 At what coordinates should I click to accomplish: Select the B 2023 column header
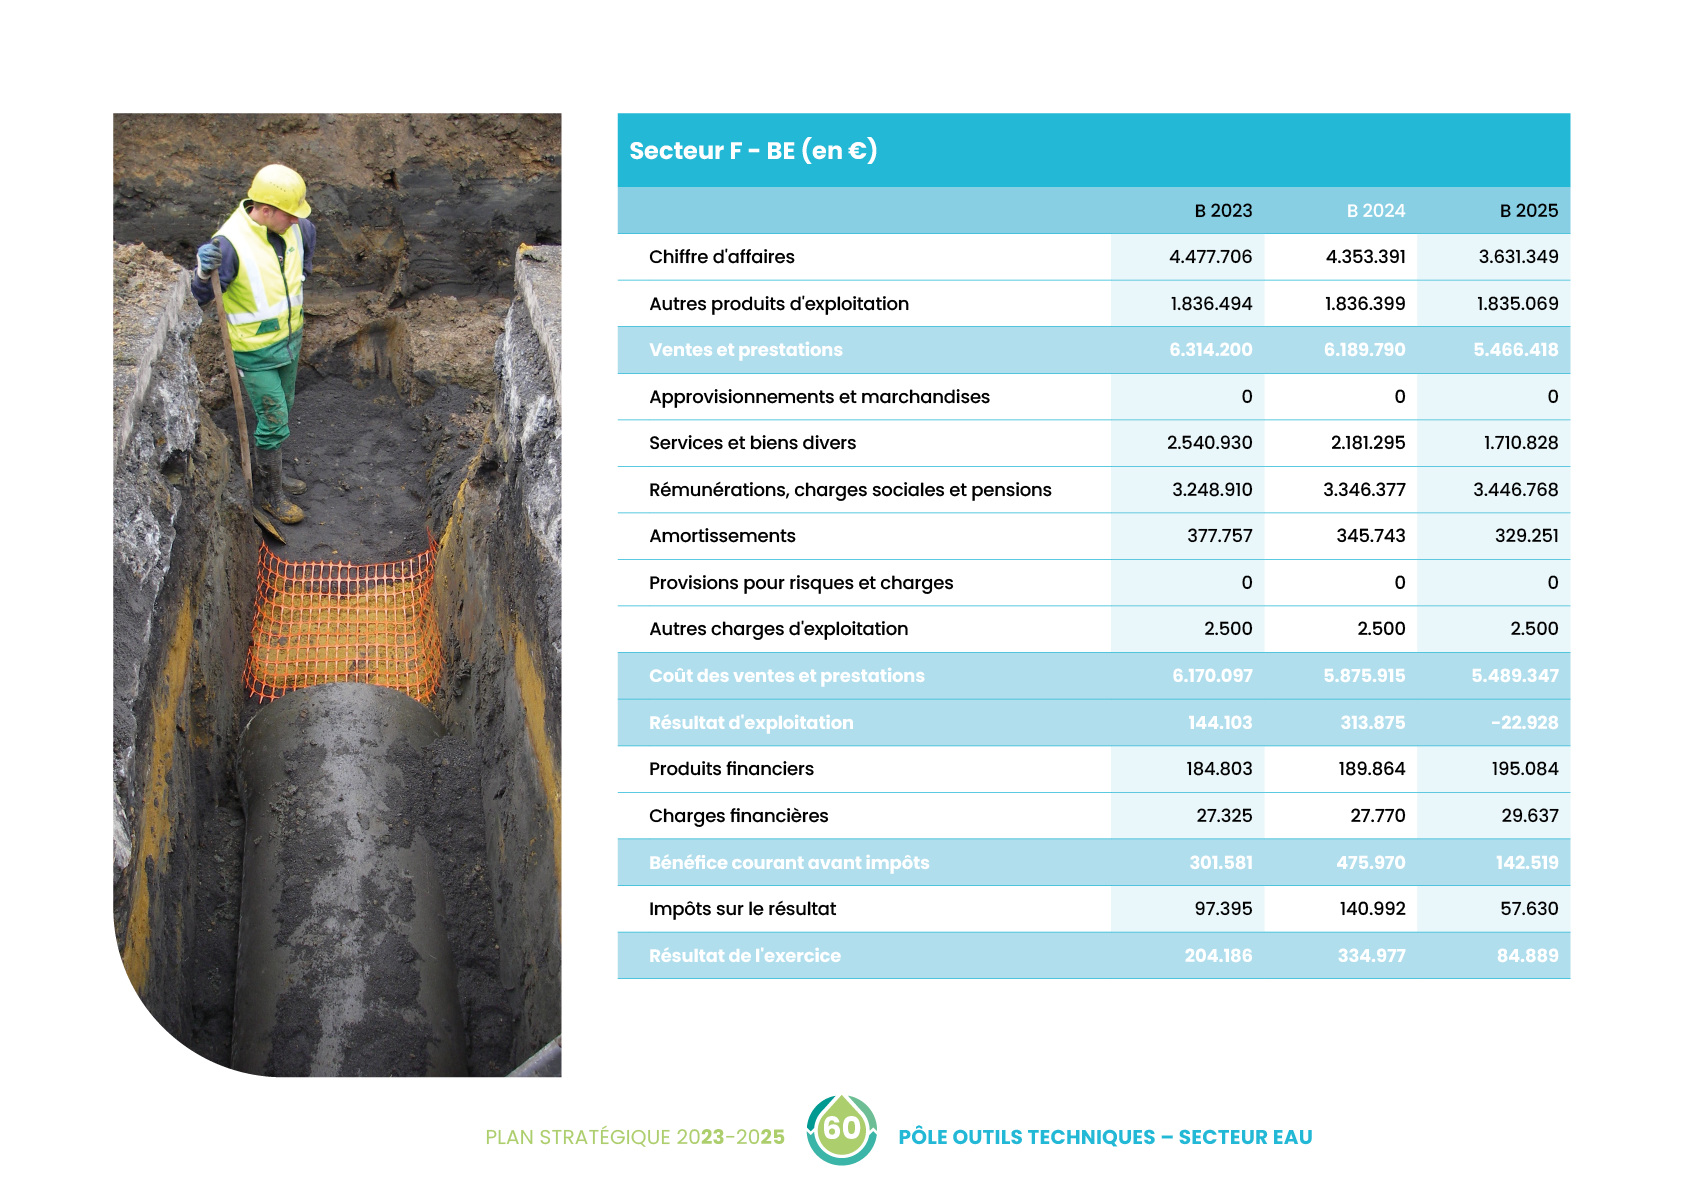1222,211
